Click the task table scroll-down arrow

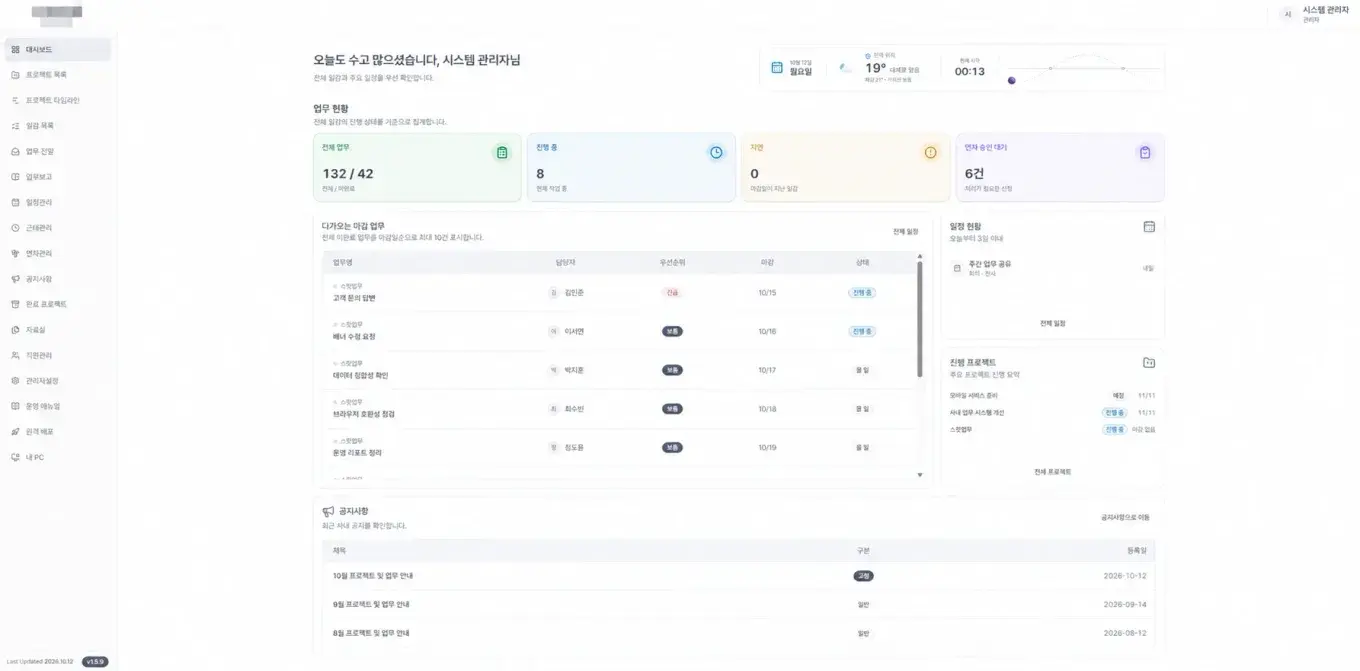(920, 475)
